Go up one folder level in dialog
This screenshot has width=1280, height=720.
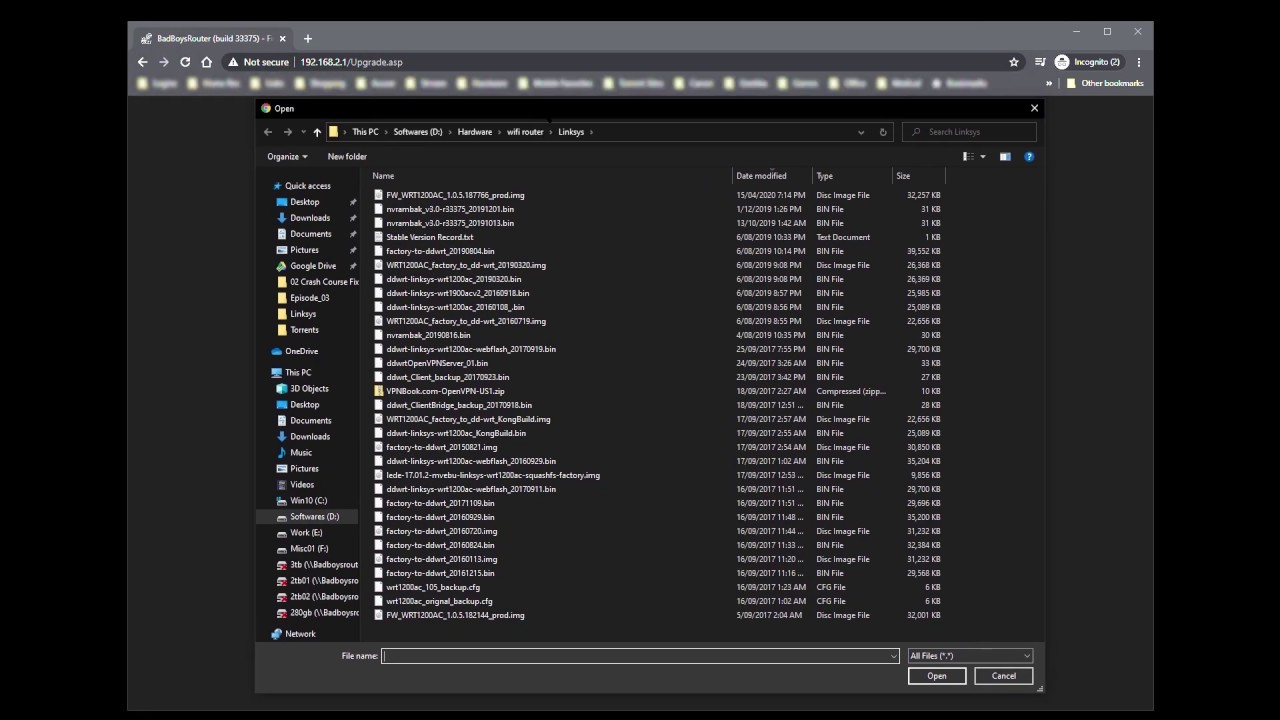point(317,132)
